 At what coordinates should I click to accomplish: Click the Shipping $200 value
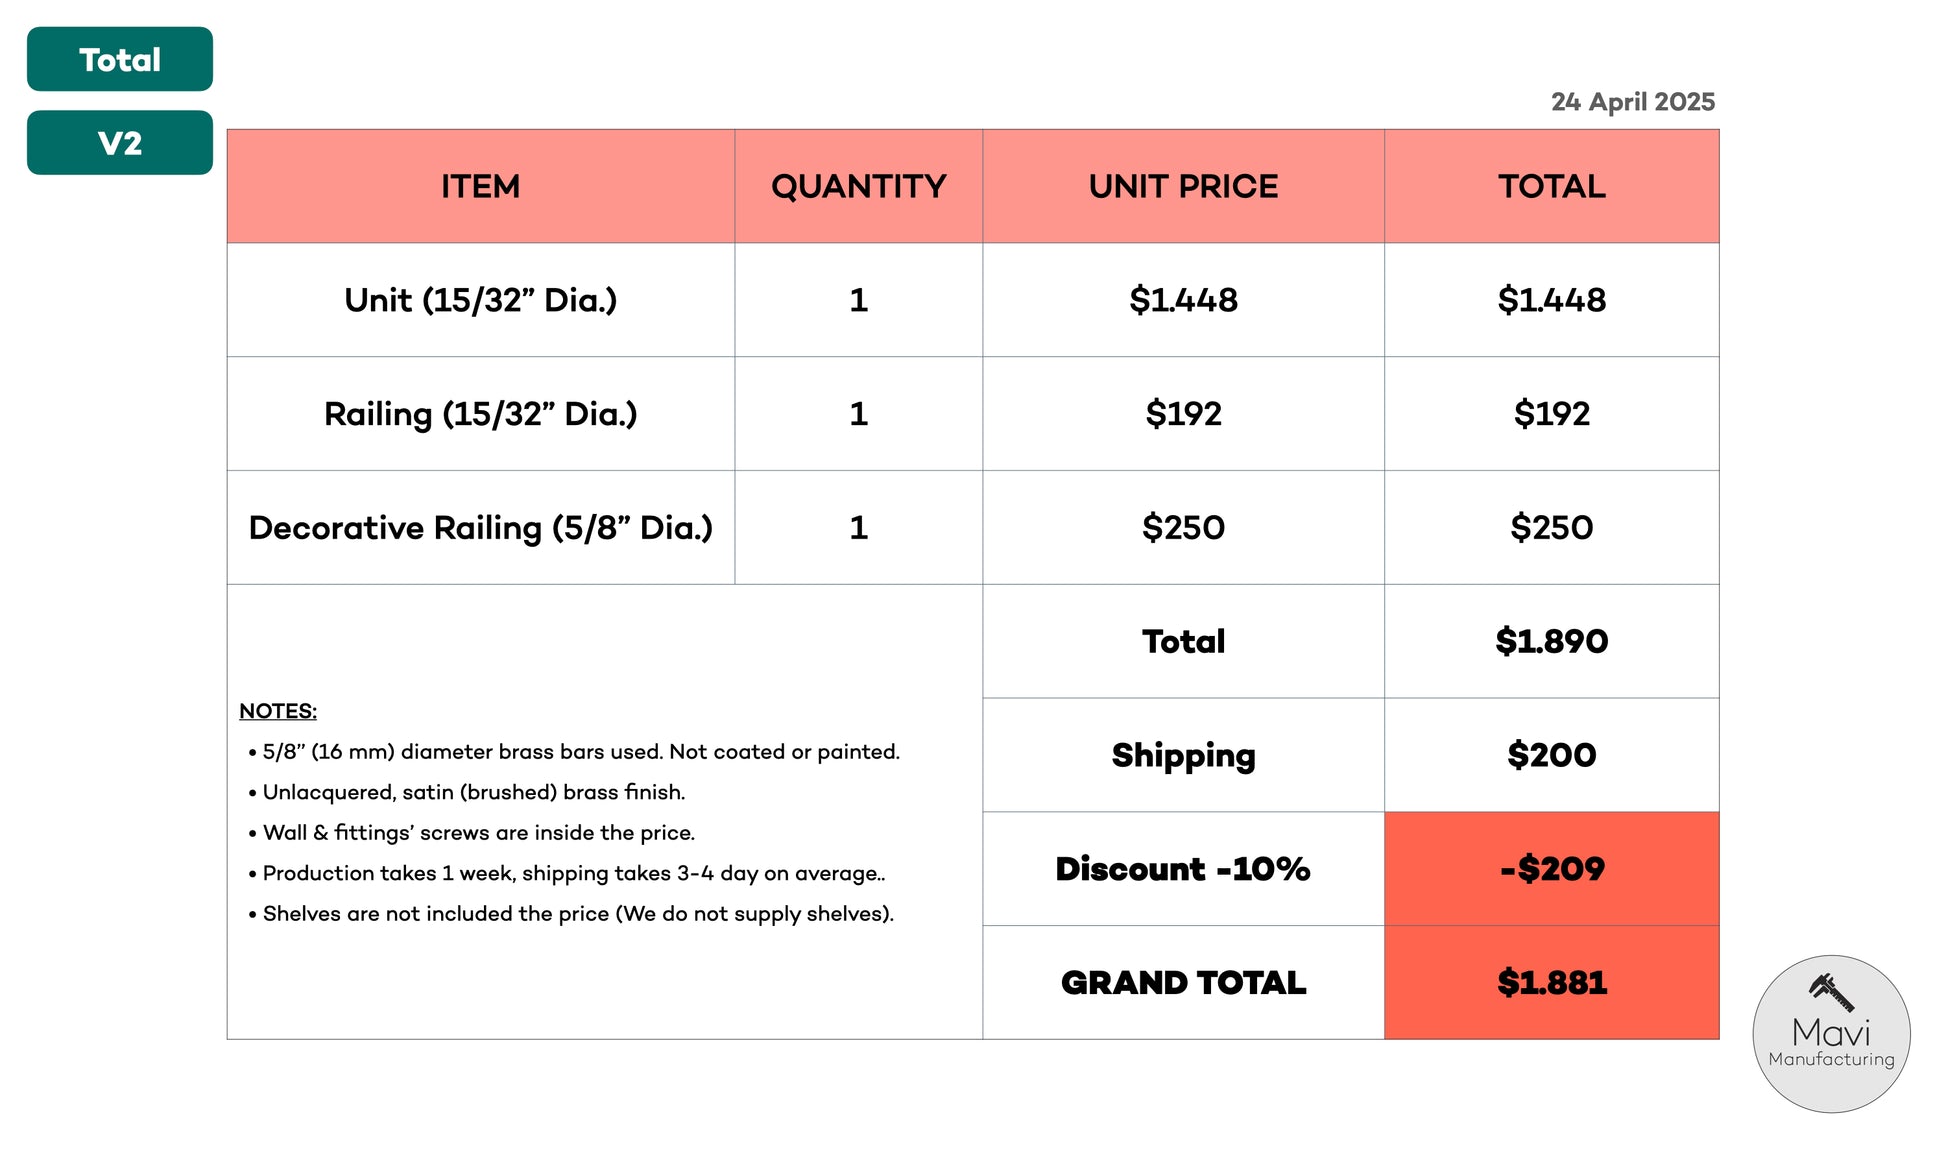click(1552, 755)
